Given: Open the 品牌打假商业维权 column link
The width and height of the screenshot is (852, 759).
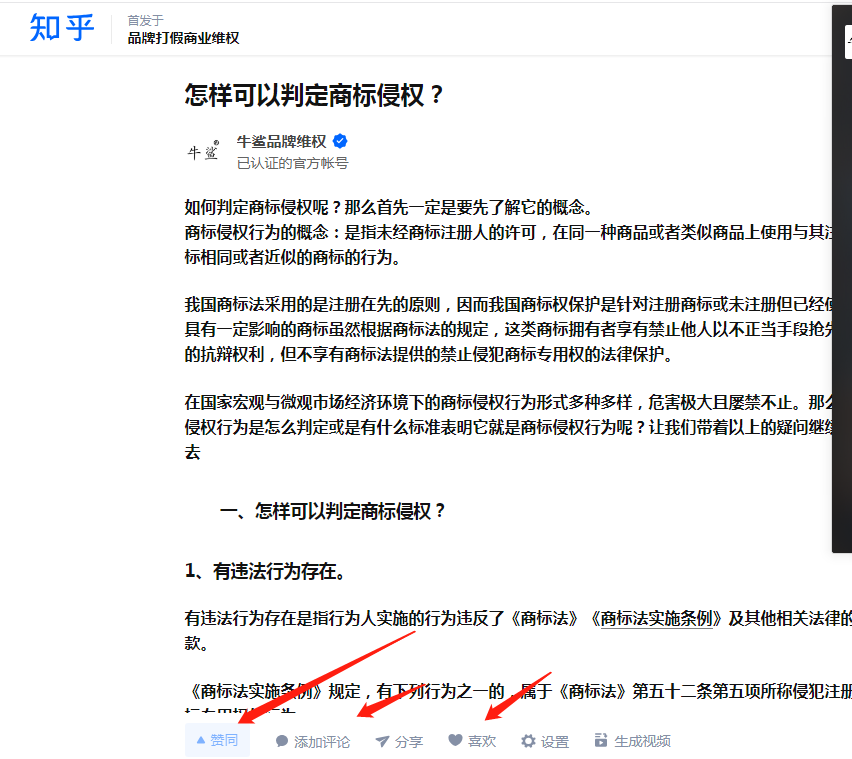Looking at the screenshot, I should [183, 38].
